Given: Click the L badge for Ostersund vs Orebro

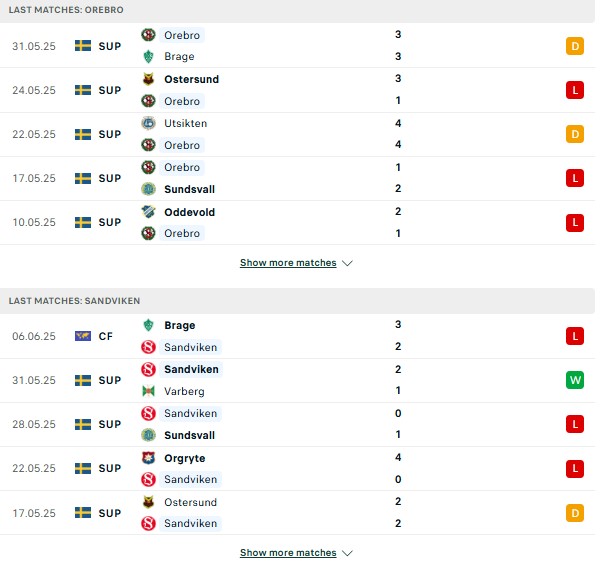Looking at the screenshot, I should coord(575,90).
